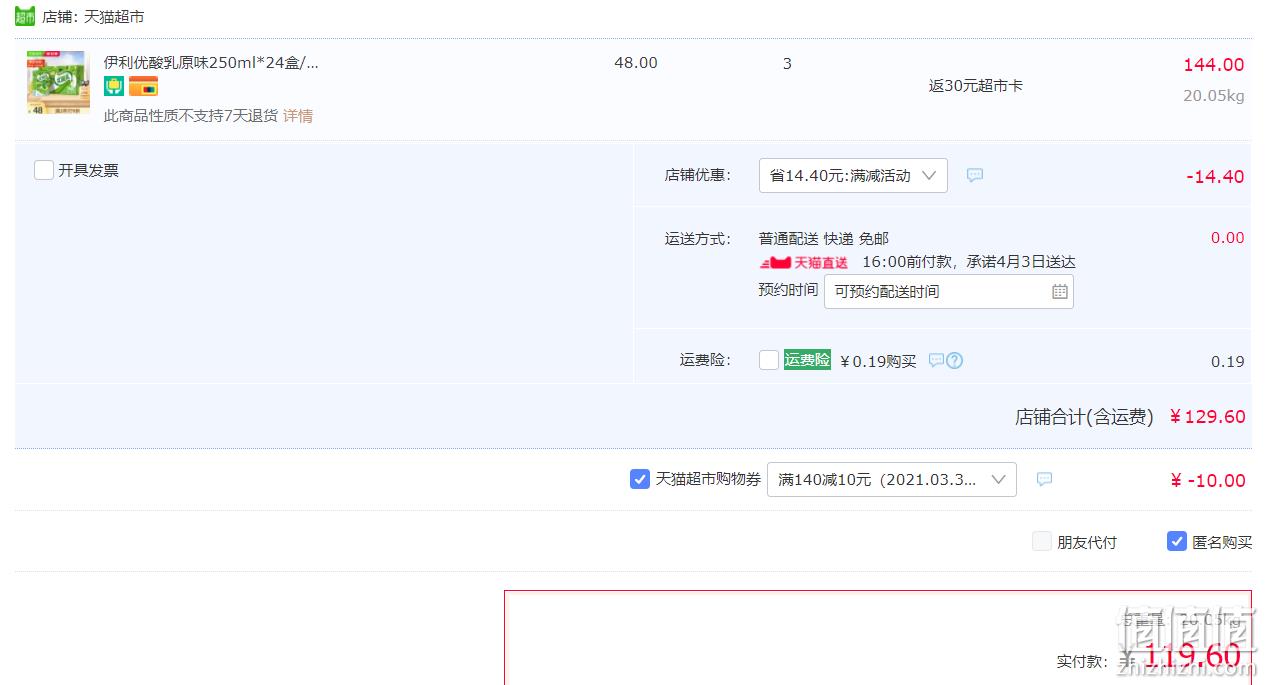Click the 此商品性质不支持7天退货 notice text
This screenshot has height=685, width=1266.
tap(191, 116)
